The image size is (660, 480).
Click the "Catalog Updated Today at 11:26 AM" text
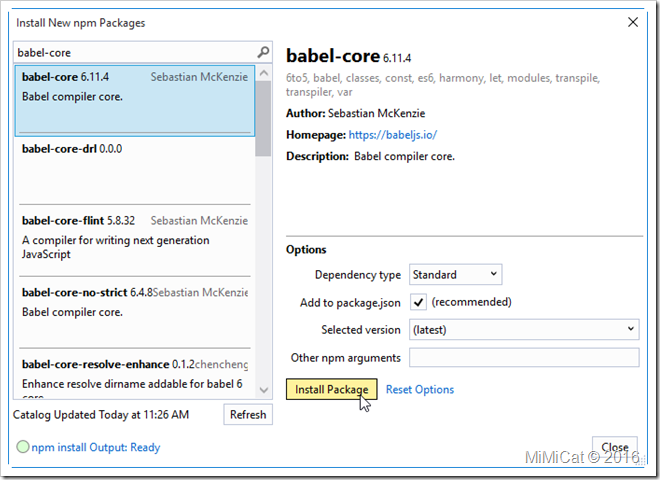[101, 415]
